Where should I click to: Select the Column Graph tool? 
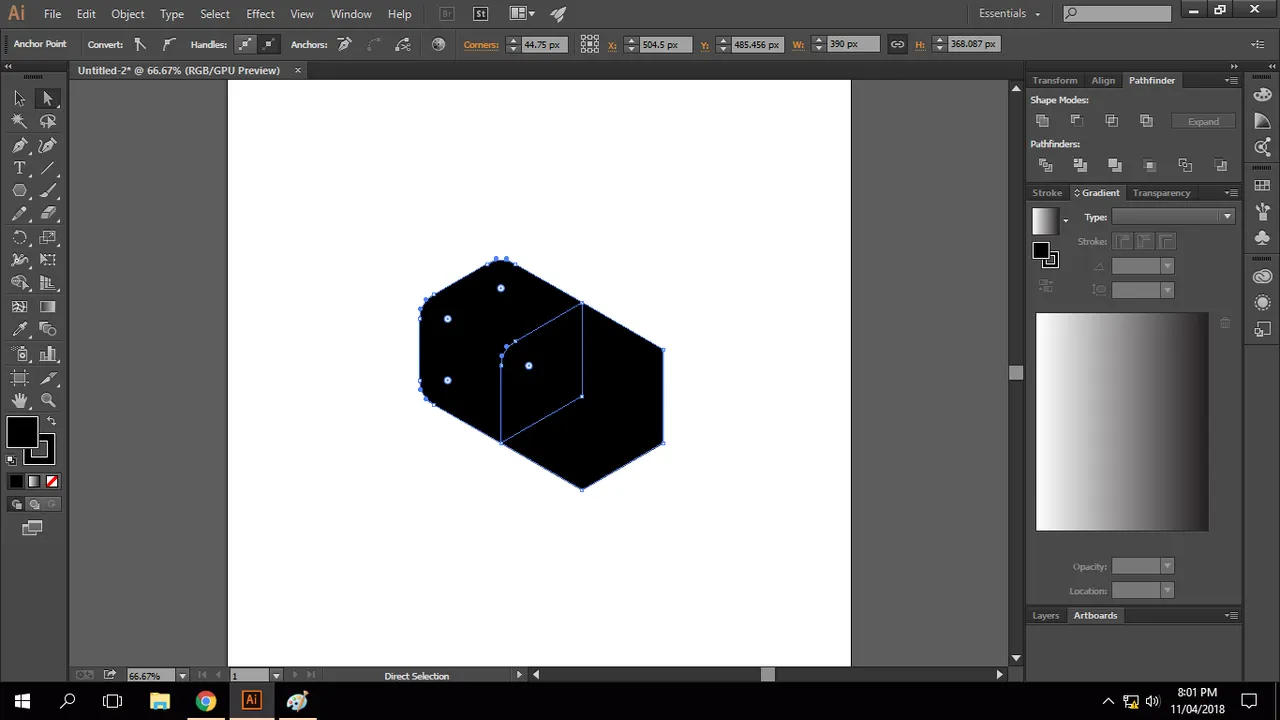click(47, 354)
